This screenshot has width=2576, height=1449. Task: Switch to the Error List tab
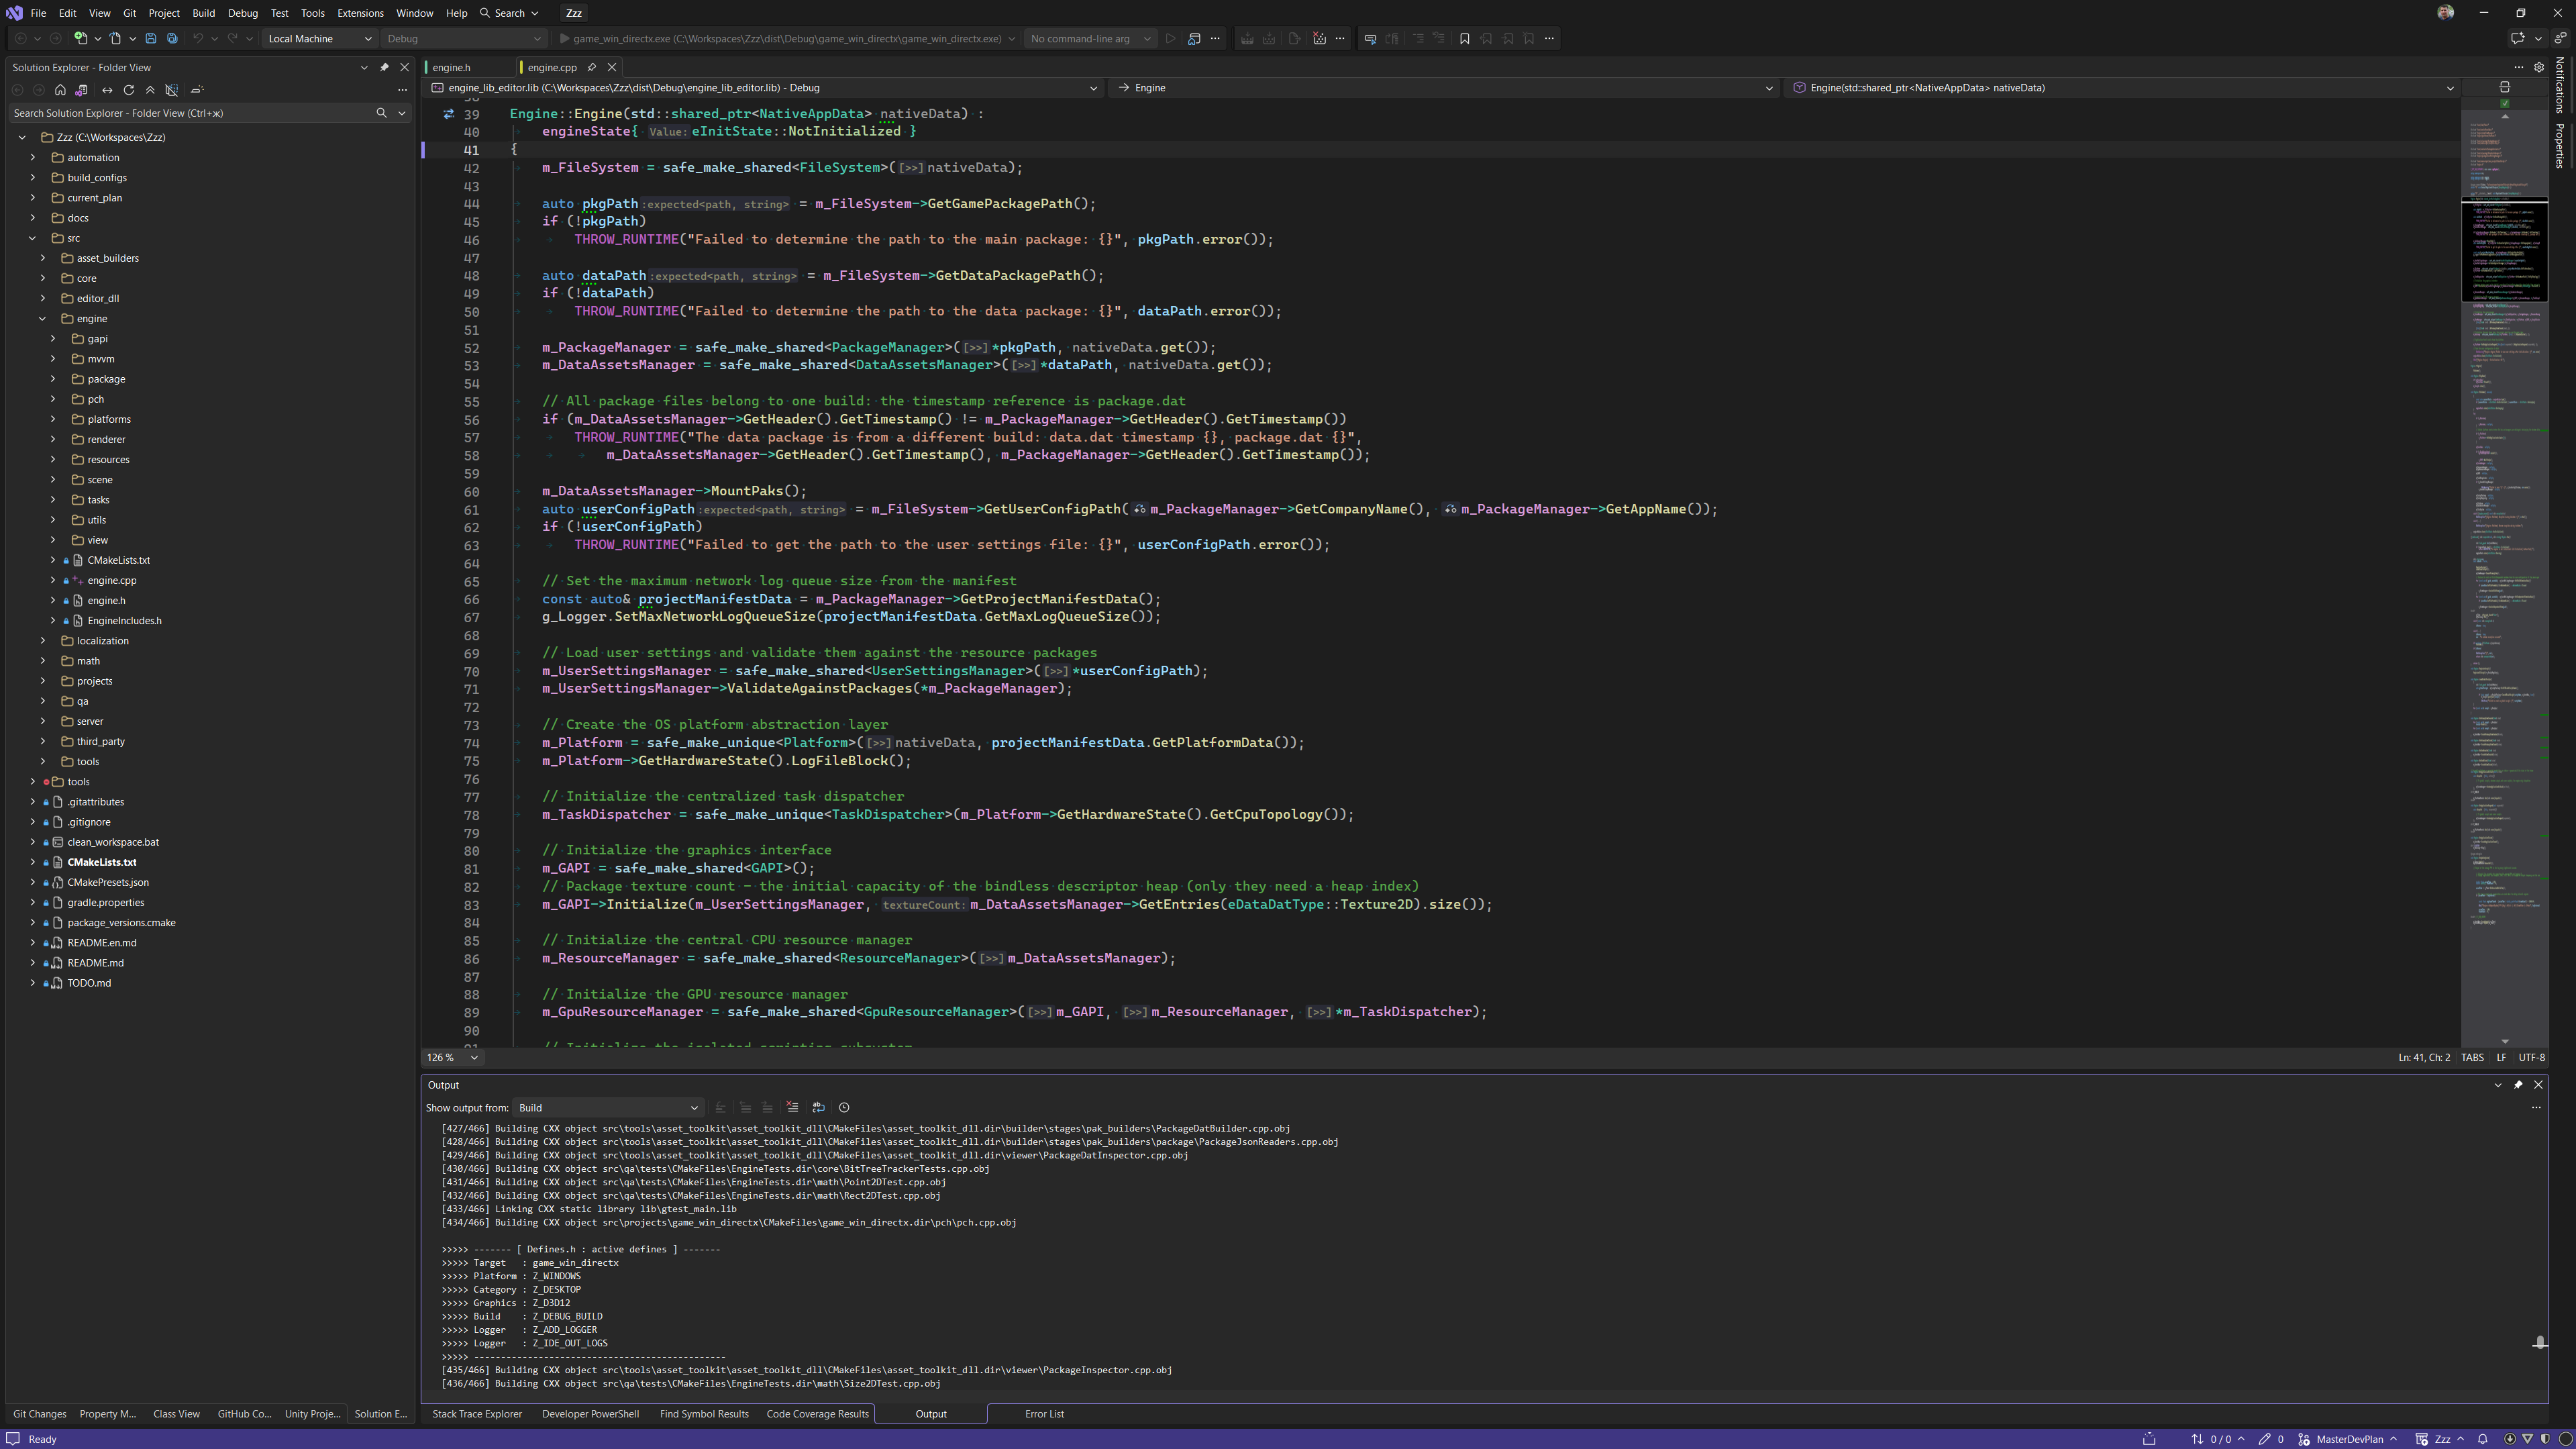(x=1044, y=1414)
